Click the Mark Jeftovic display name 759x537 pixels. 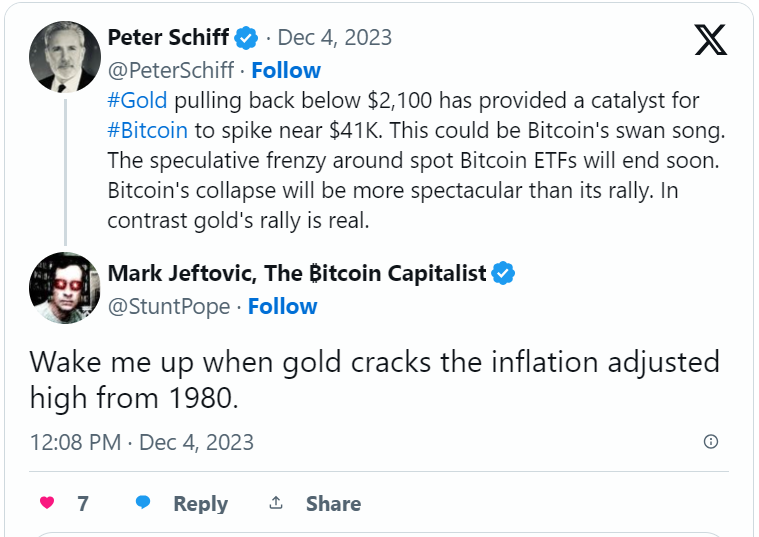tap(297, 274)
